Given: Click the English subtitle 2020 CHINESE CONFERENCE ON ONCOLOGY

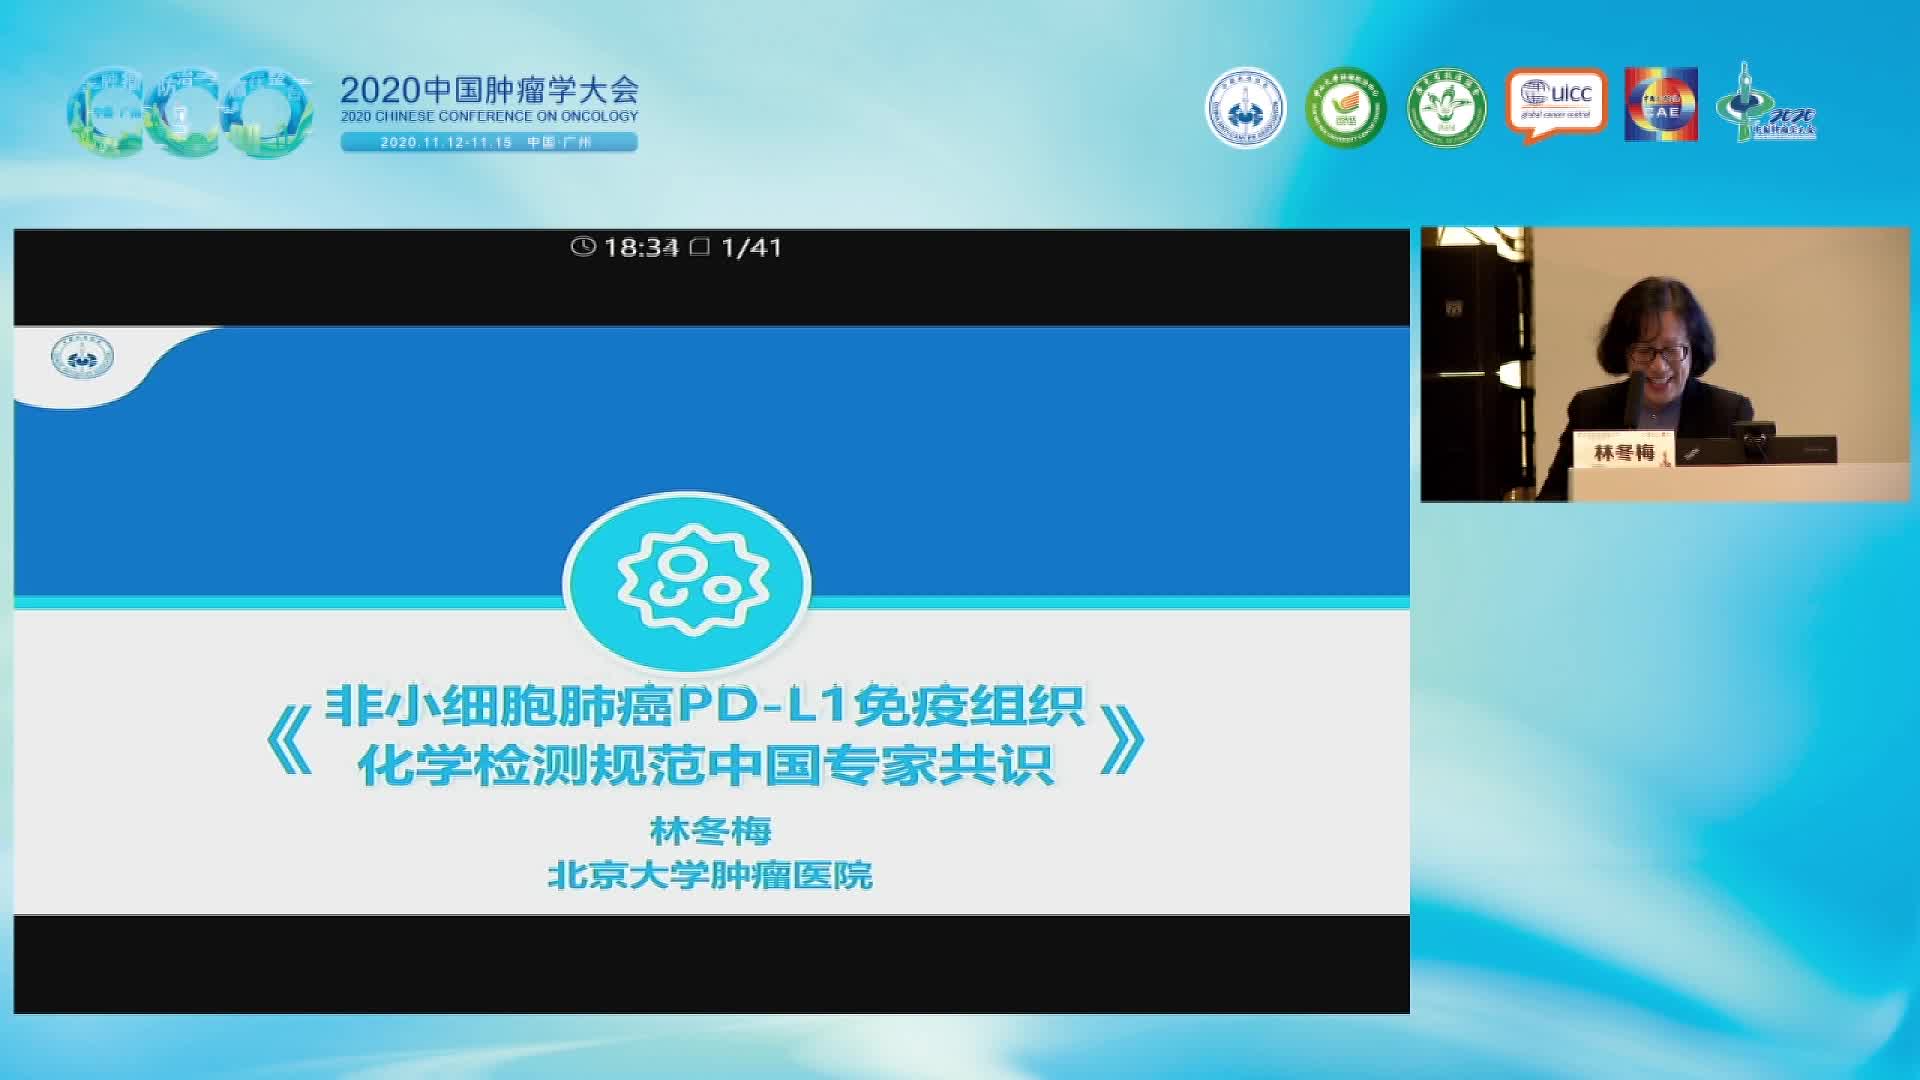Looking at the screenshot, I should (489, 117).
